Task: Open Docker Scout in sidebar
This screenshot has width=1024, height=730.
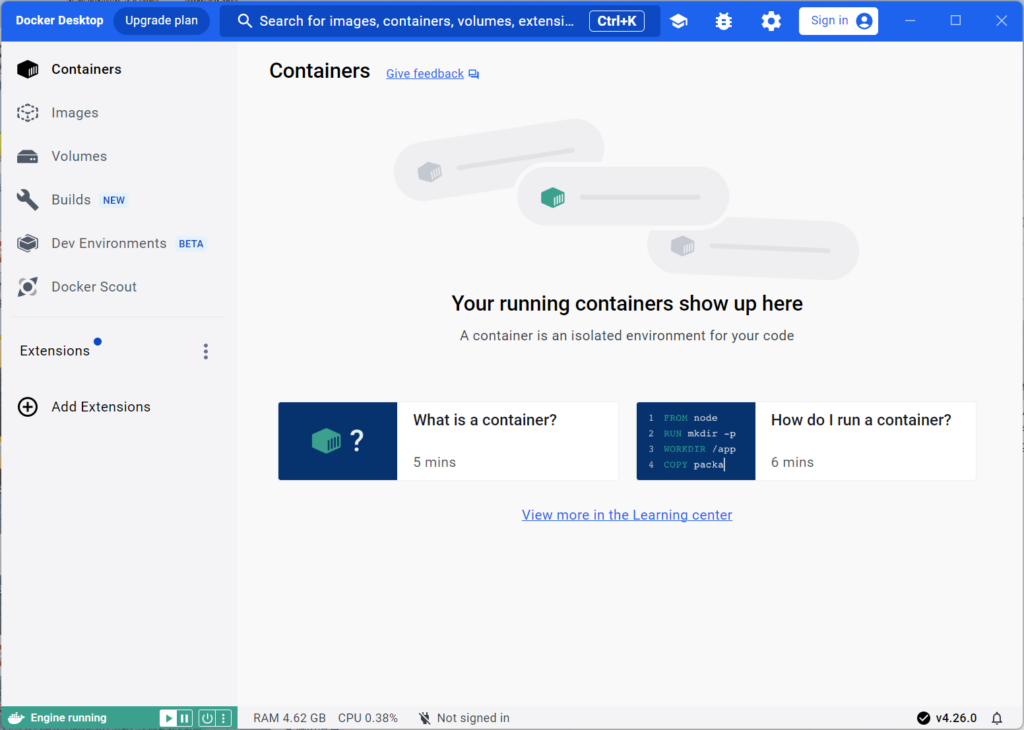Action: 119,287
